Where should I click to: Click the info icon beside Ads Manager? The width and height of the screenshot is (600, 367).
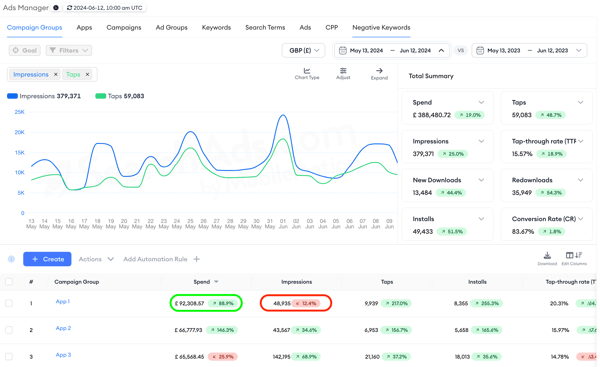[x=56, y=8]
